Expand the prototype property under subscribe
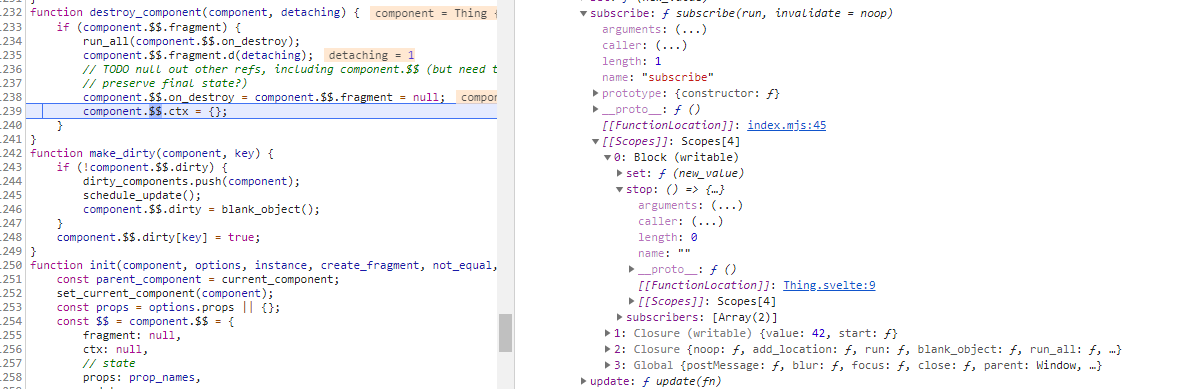 point(596,93)
